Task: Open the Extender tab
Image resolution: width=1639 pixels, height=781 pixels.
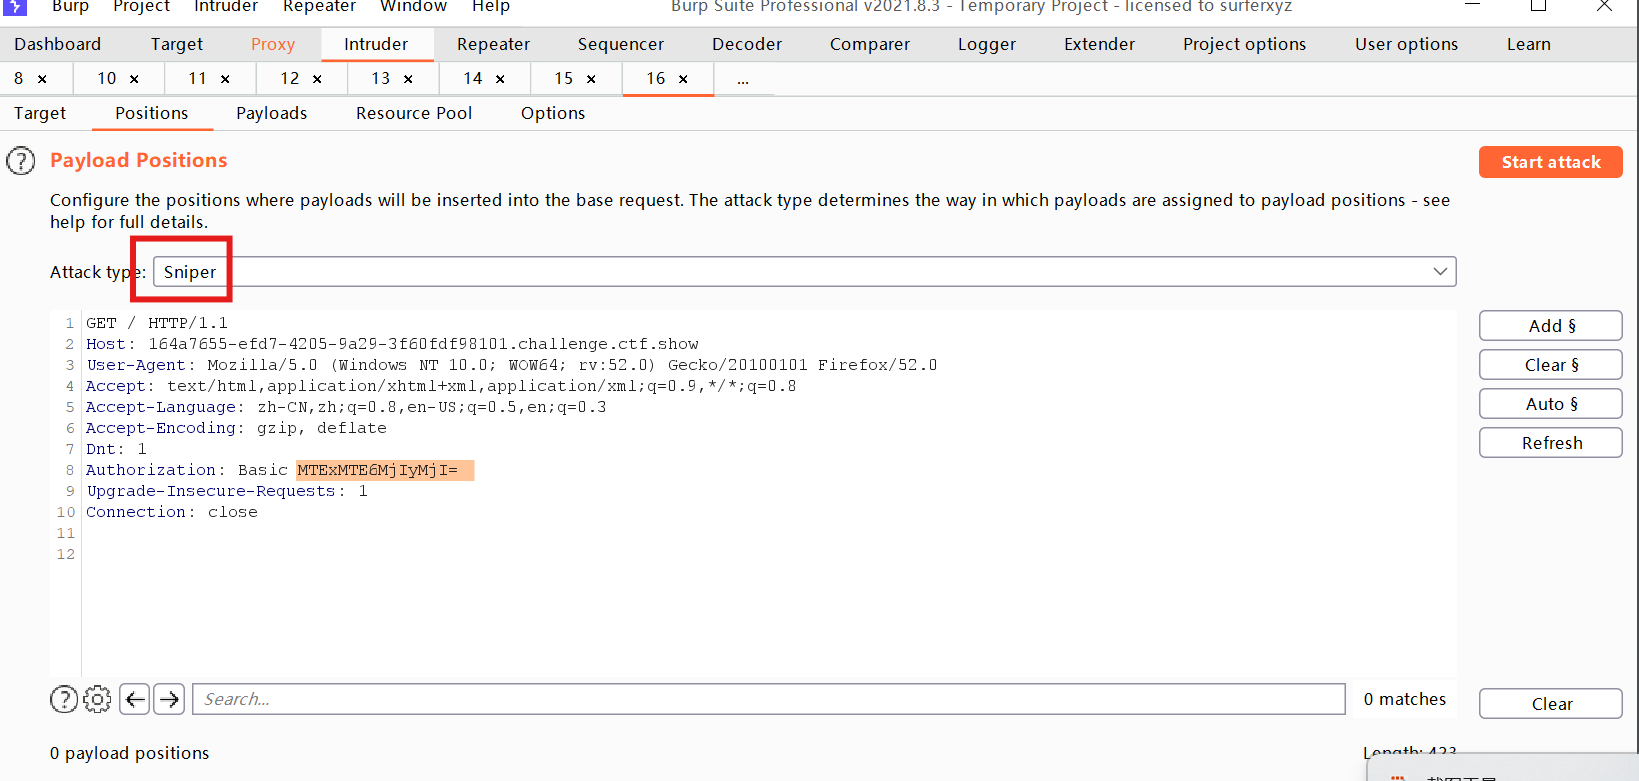Action: [1100, 44]
